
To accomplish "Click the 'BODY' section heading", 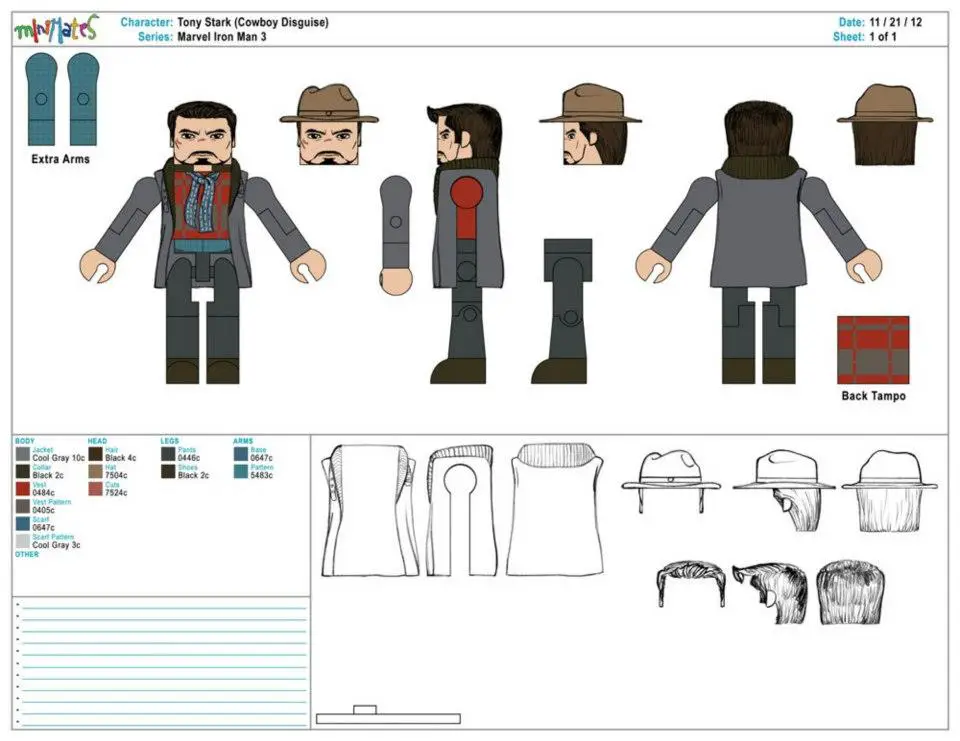I will tap(25, 441).
